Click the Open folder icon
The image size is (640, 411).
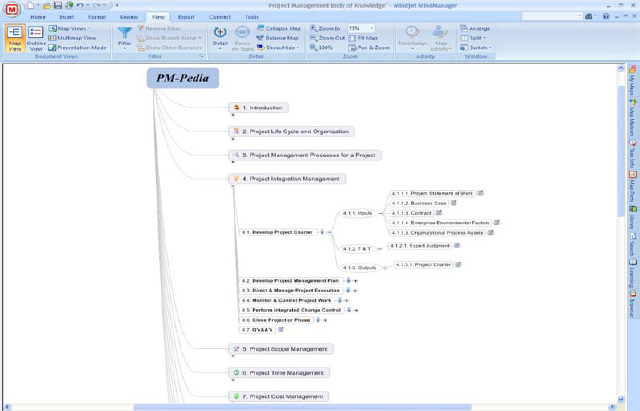tap(47, 5)
